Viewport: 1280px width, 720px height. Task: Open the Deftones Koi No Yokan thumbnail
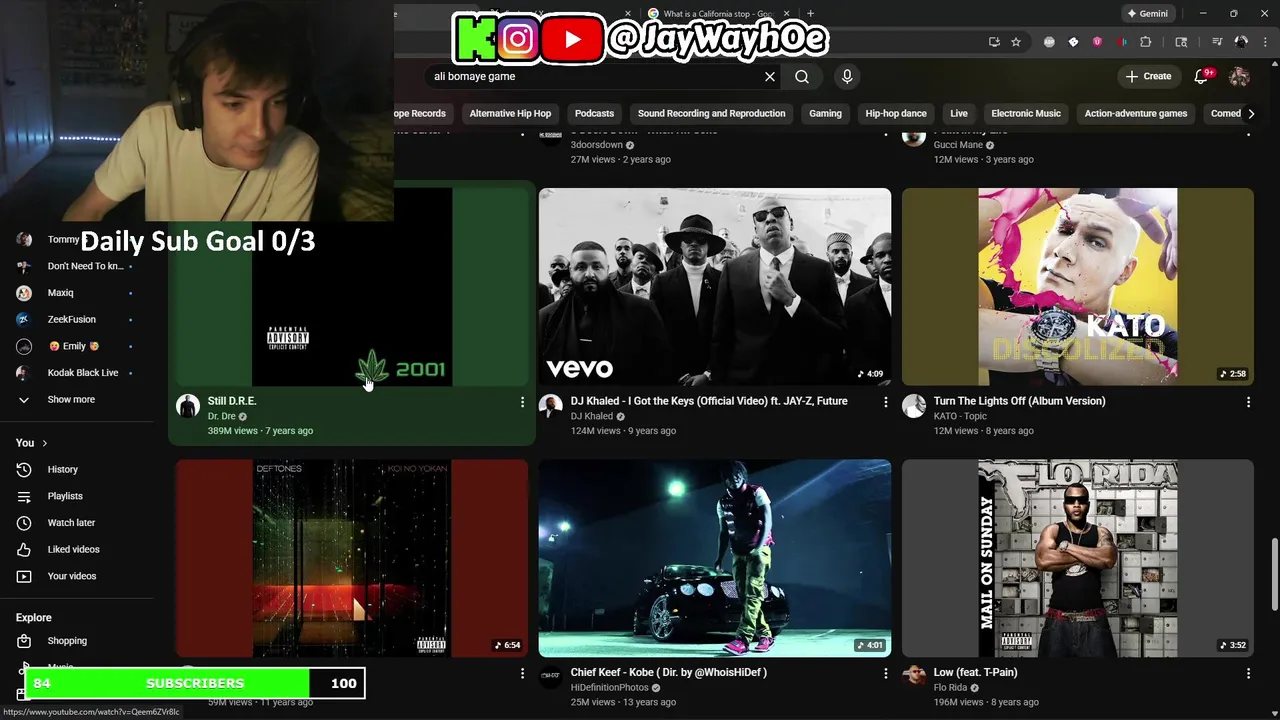[352, 558]
